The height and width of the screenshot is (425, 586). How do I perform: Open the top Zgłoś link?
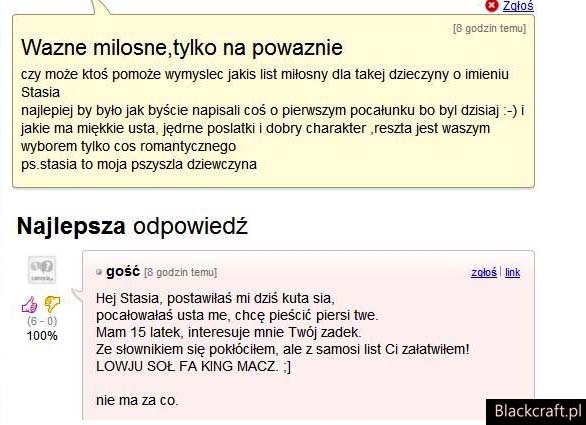[x=518, y=6]
